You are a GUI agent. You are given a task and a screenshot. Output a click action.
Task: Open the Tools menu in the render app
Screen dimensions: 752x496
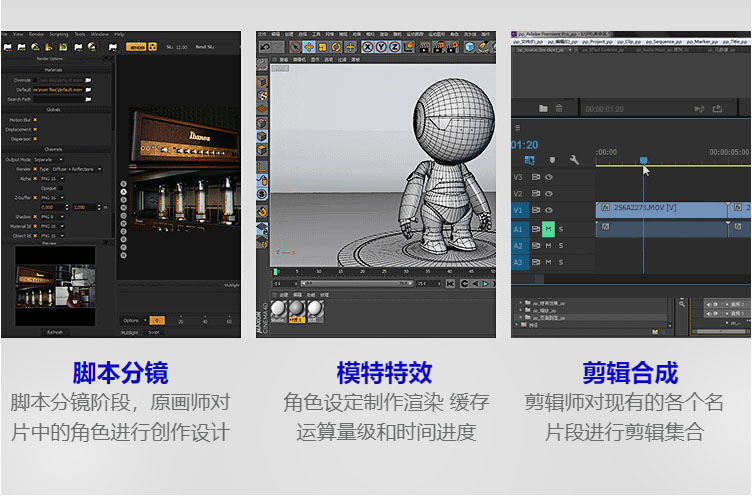point(80,35)
